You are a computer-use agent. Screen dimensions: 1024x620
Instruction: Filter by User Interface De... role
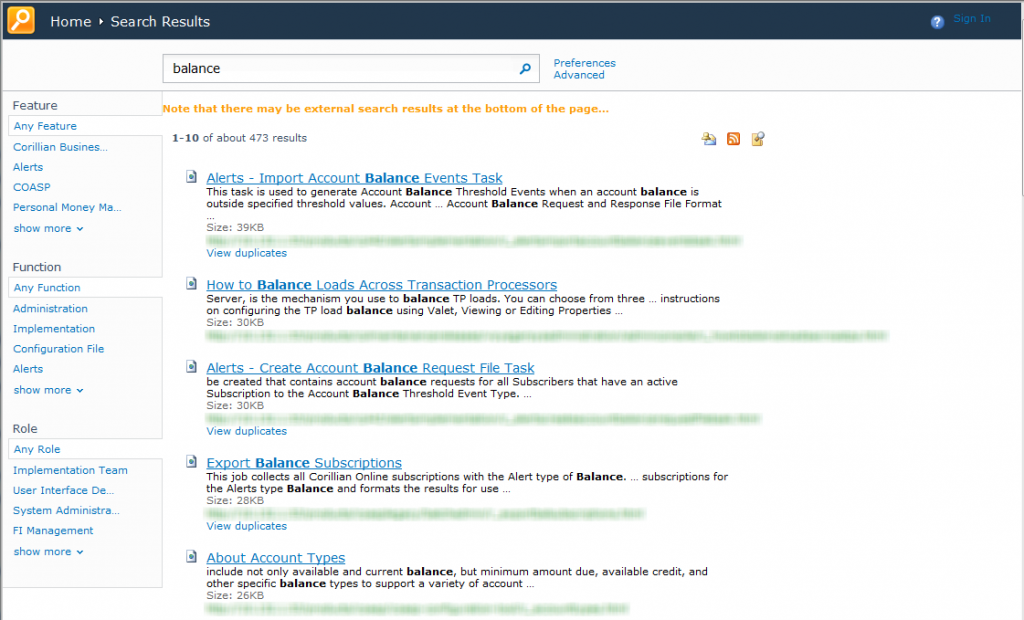(63, 491)
